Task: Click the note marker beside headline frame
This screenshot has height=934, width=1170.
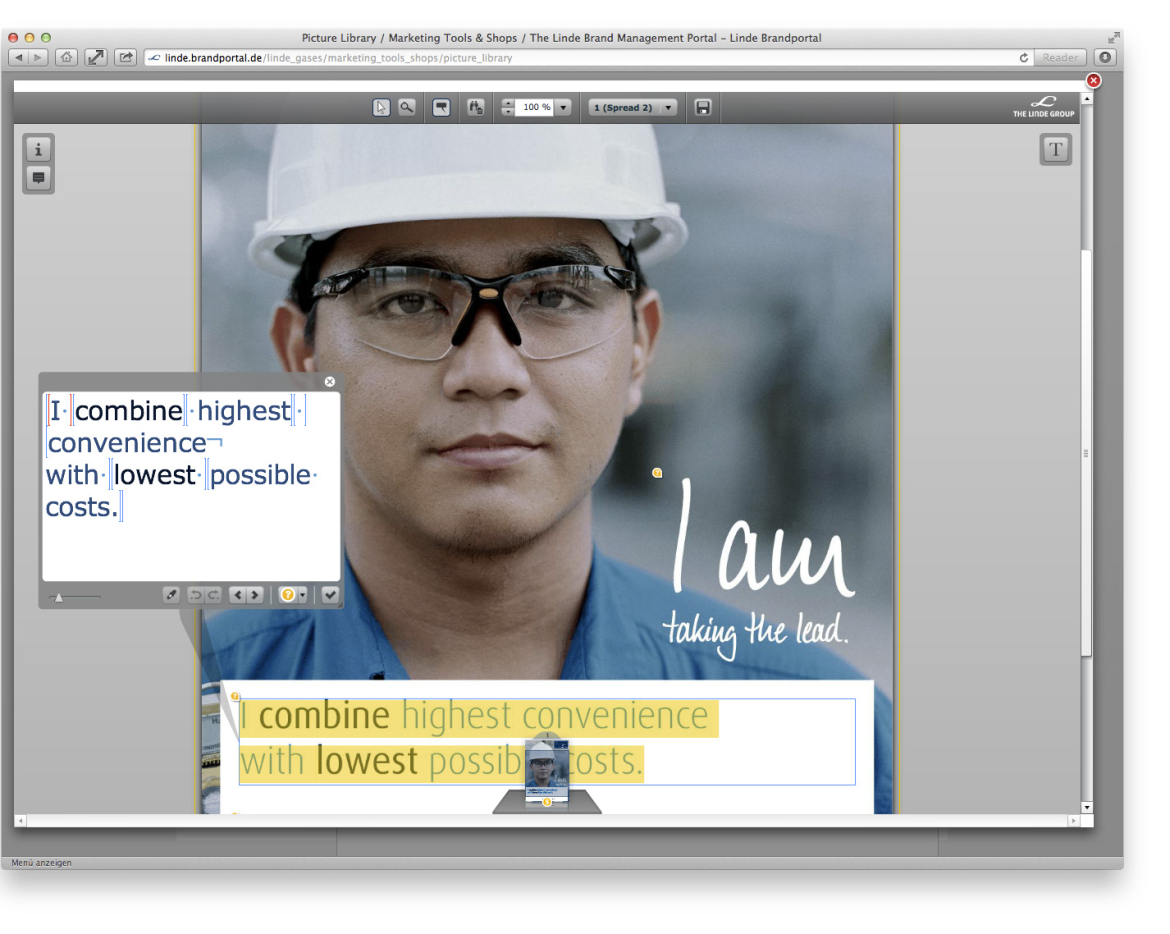Action: pos(235,697)
